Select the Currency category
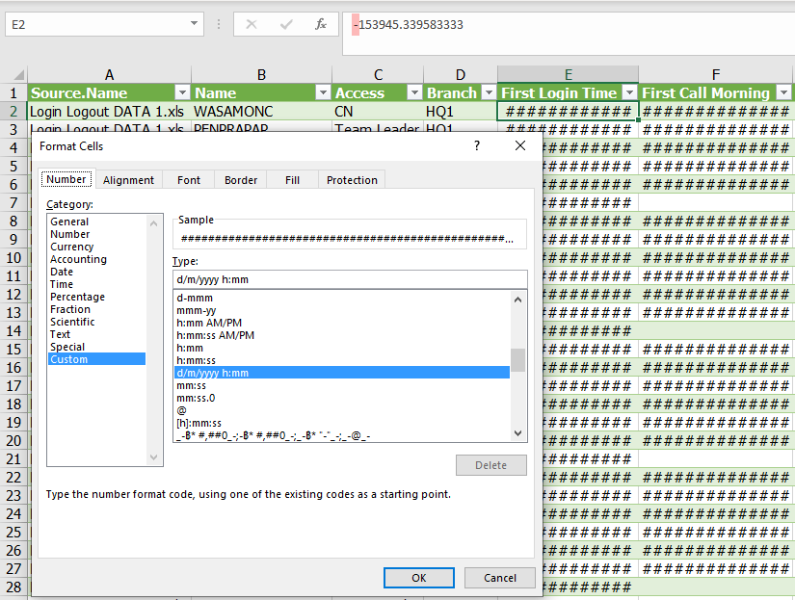Image resolution: width=795 pixels, height=600 pixels. tap(72, 247)
